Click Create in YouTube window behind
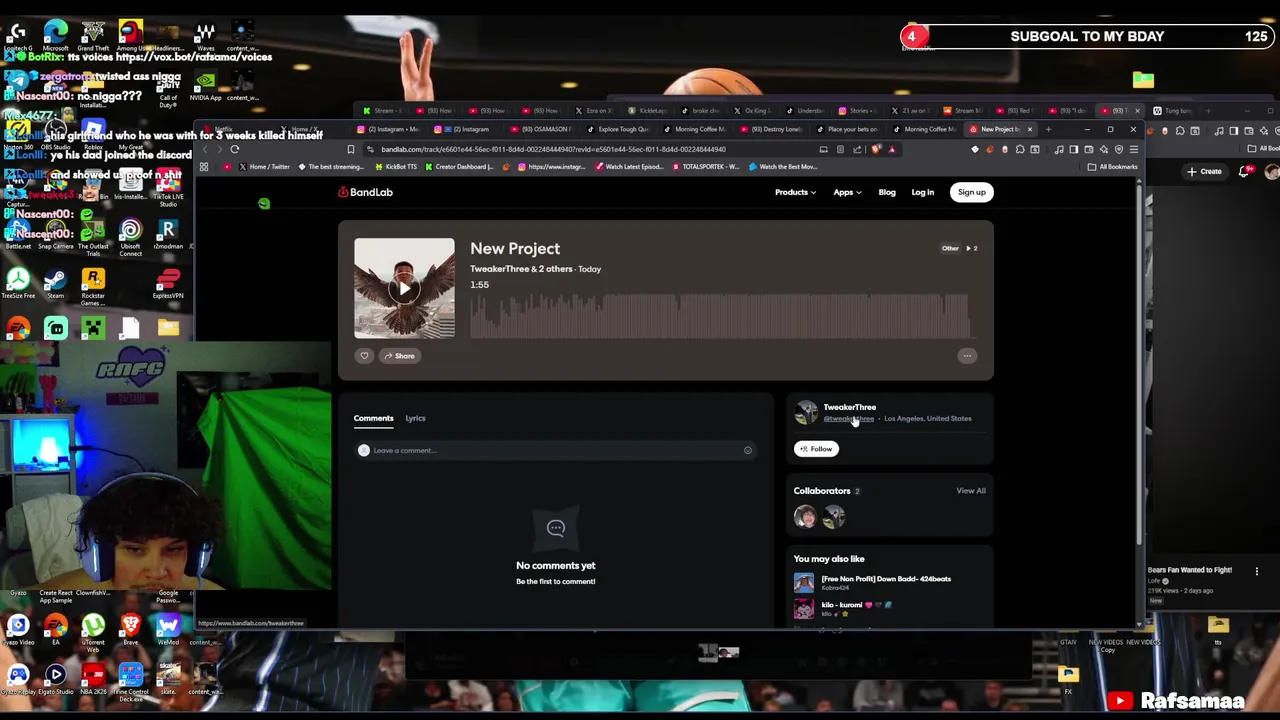 1205,172
